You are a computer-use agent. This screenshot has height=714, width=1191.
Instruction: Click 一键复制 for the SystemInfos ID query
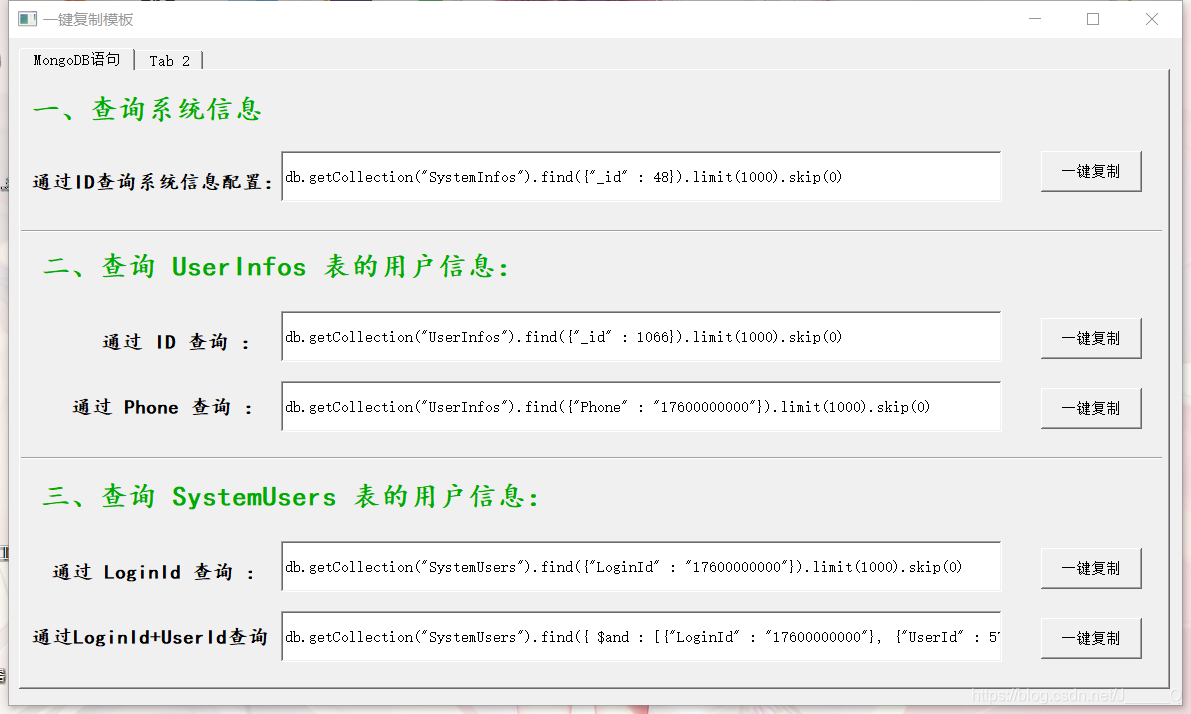tap(1090, 171)
